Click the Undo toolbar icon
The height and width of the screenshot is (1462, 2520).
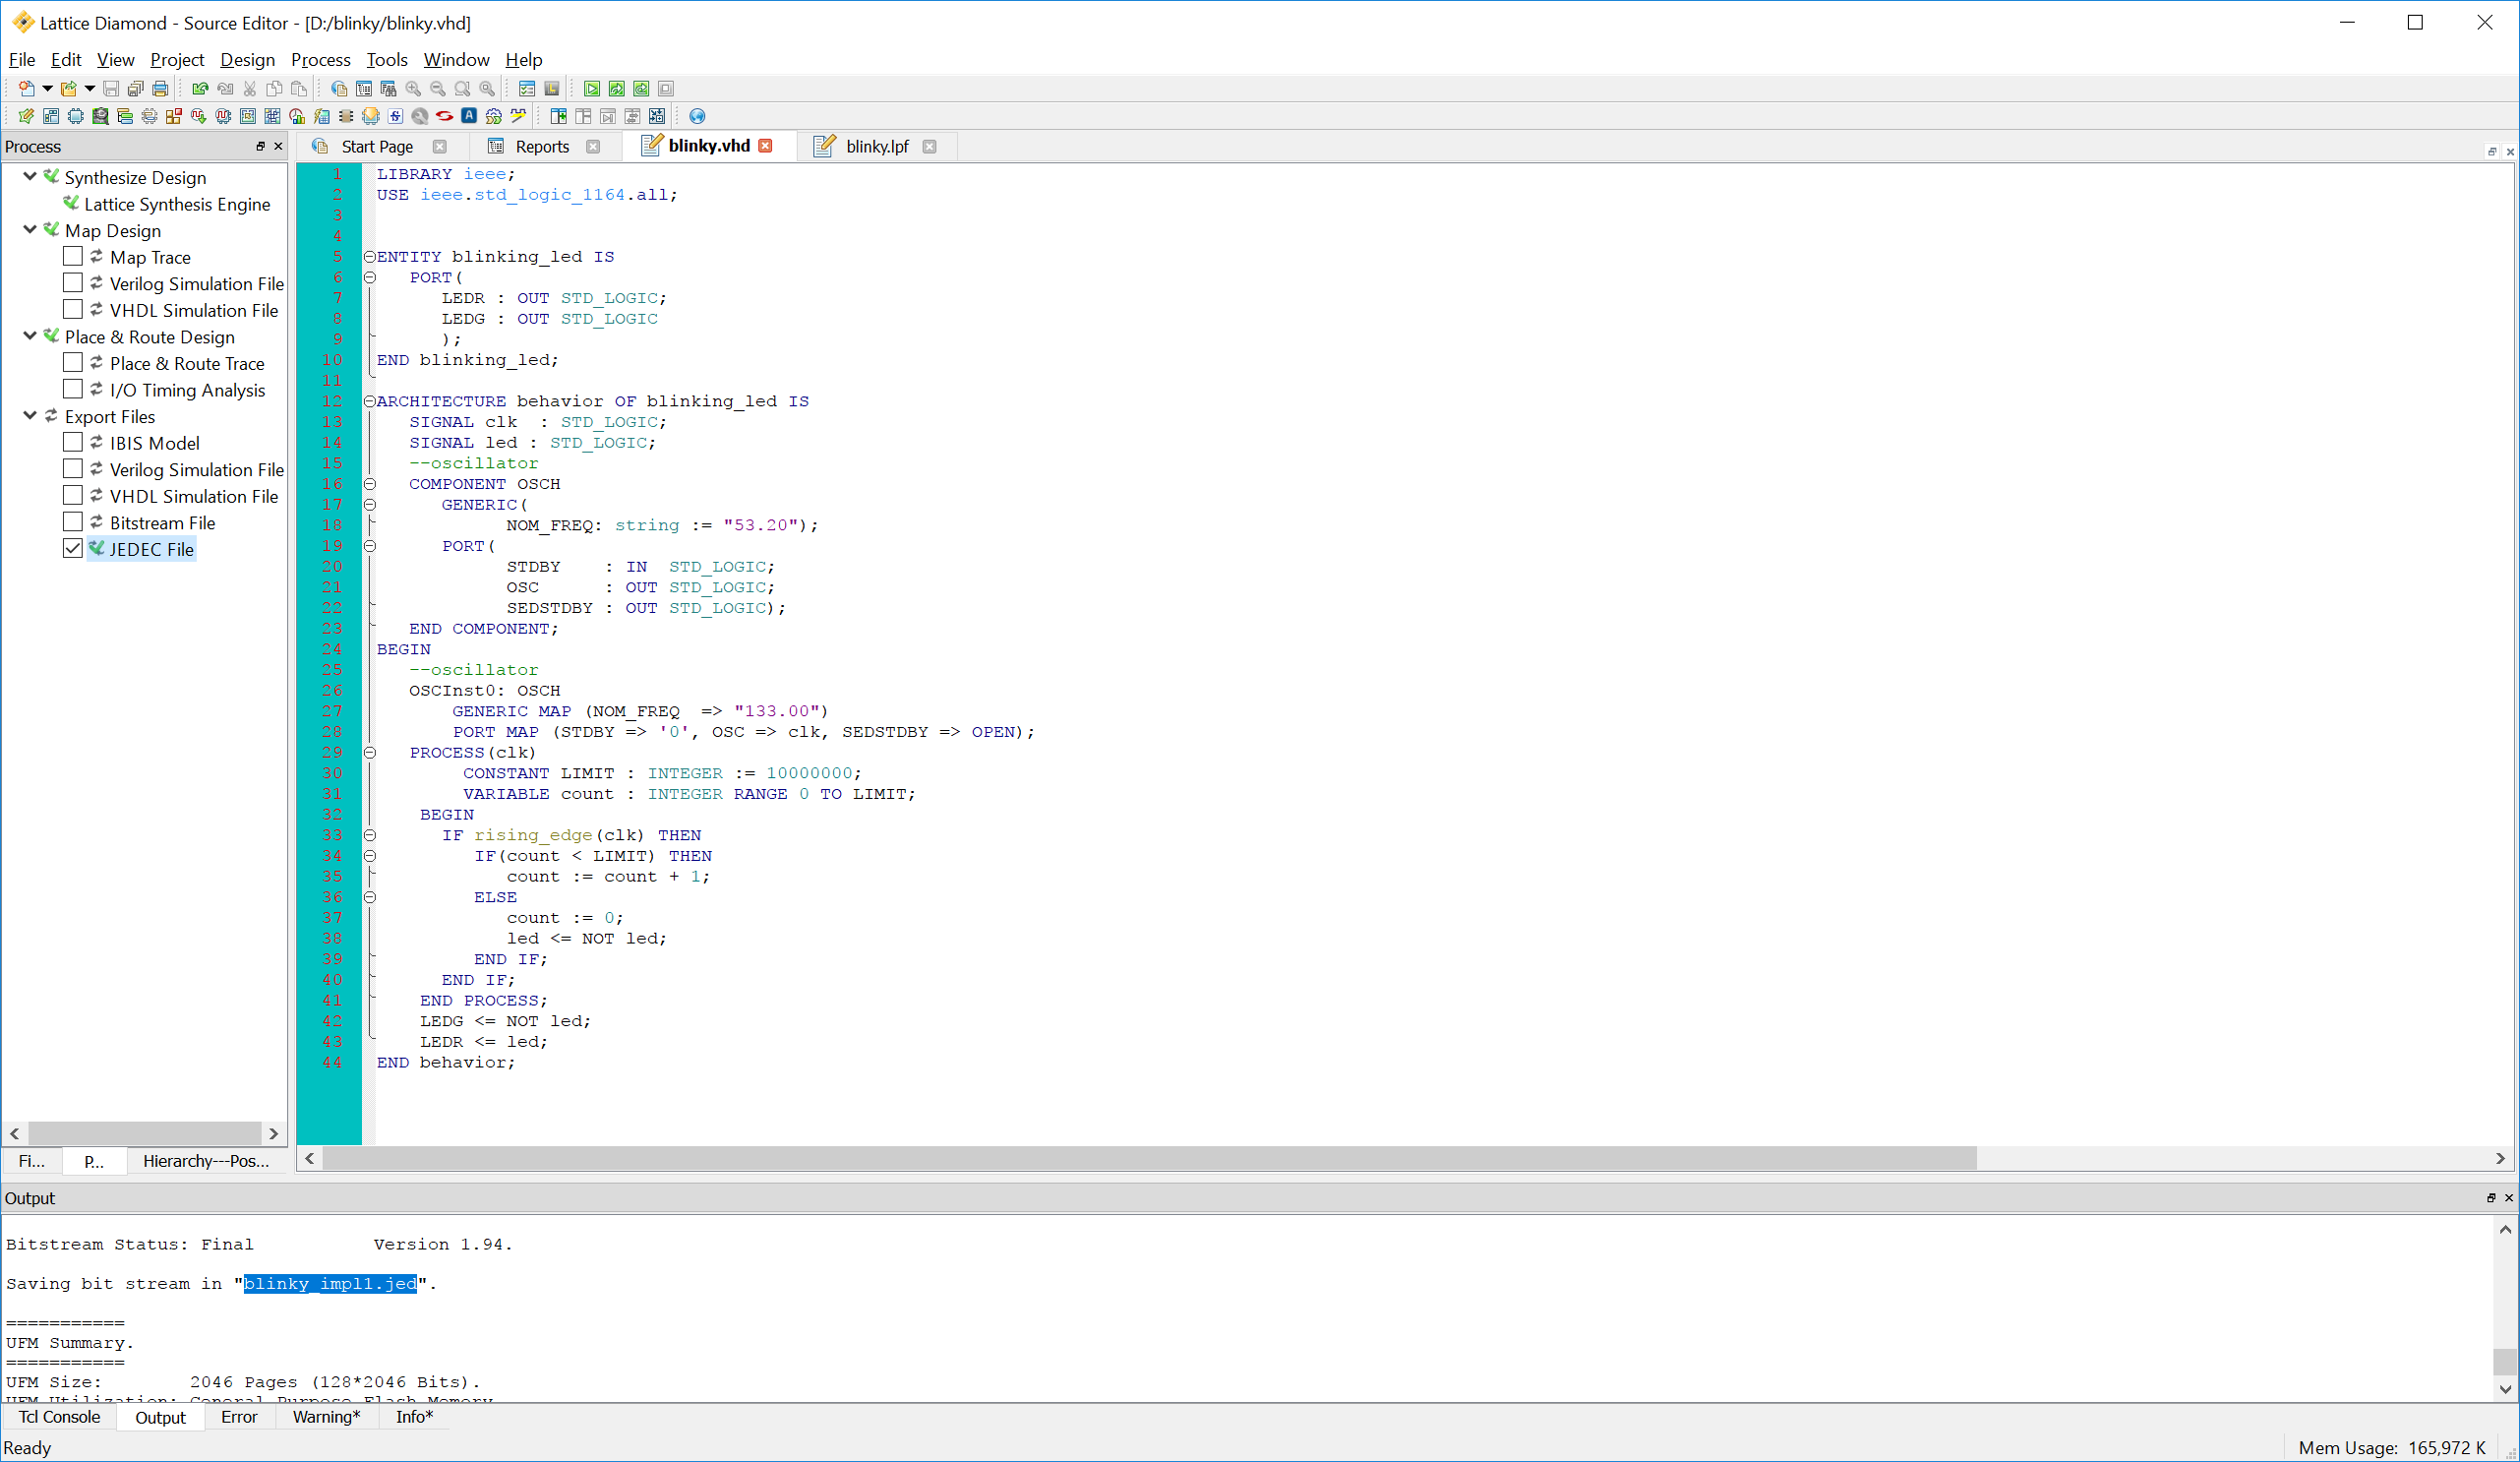[200, 89]
